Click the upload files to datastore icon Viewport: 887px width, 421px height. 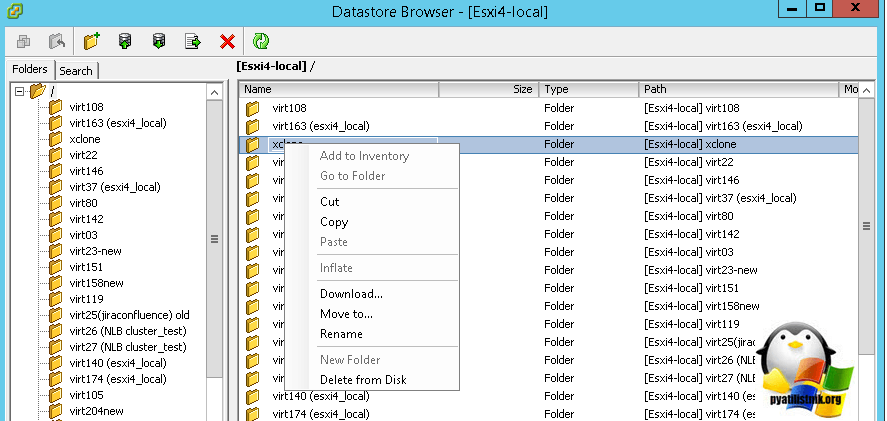(126, 41)
